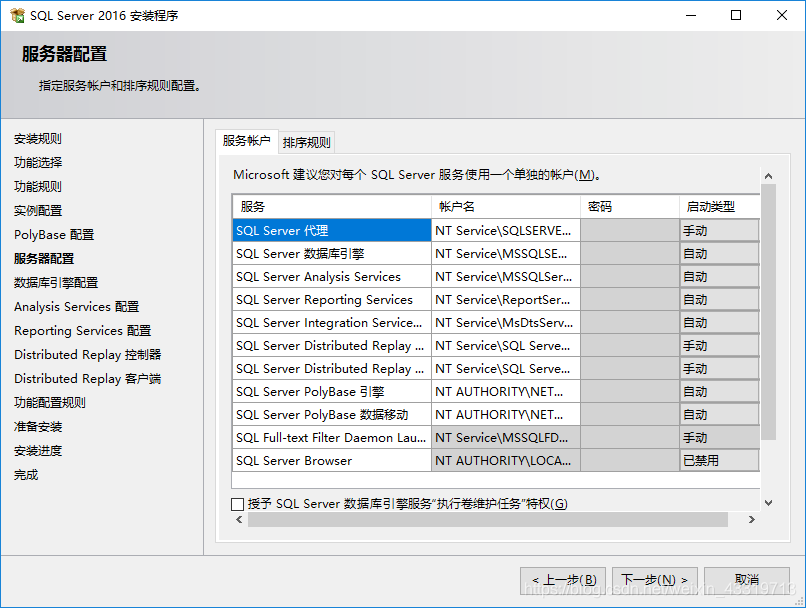
Task: Click the 服务 column header
Action: click(332, 207)
